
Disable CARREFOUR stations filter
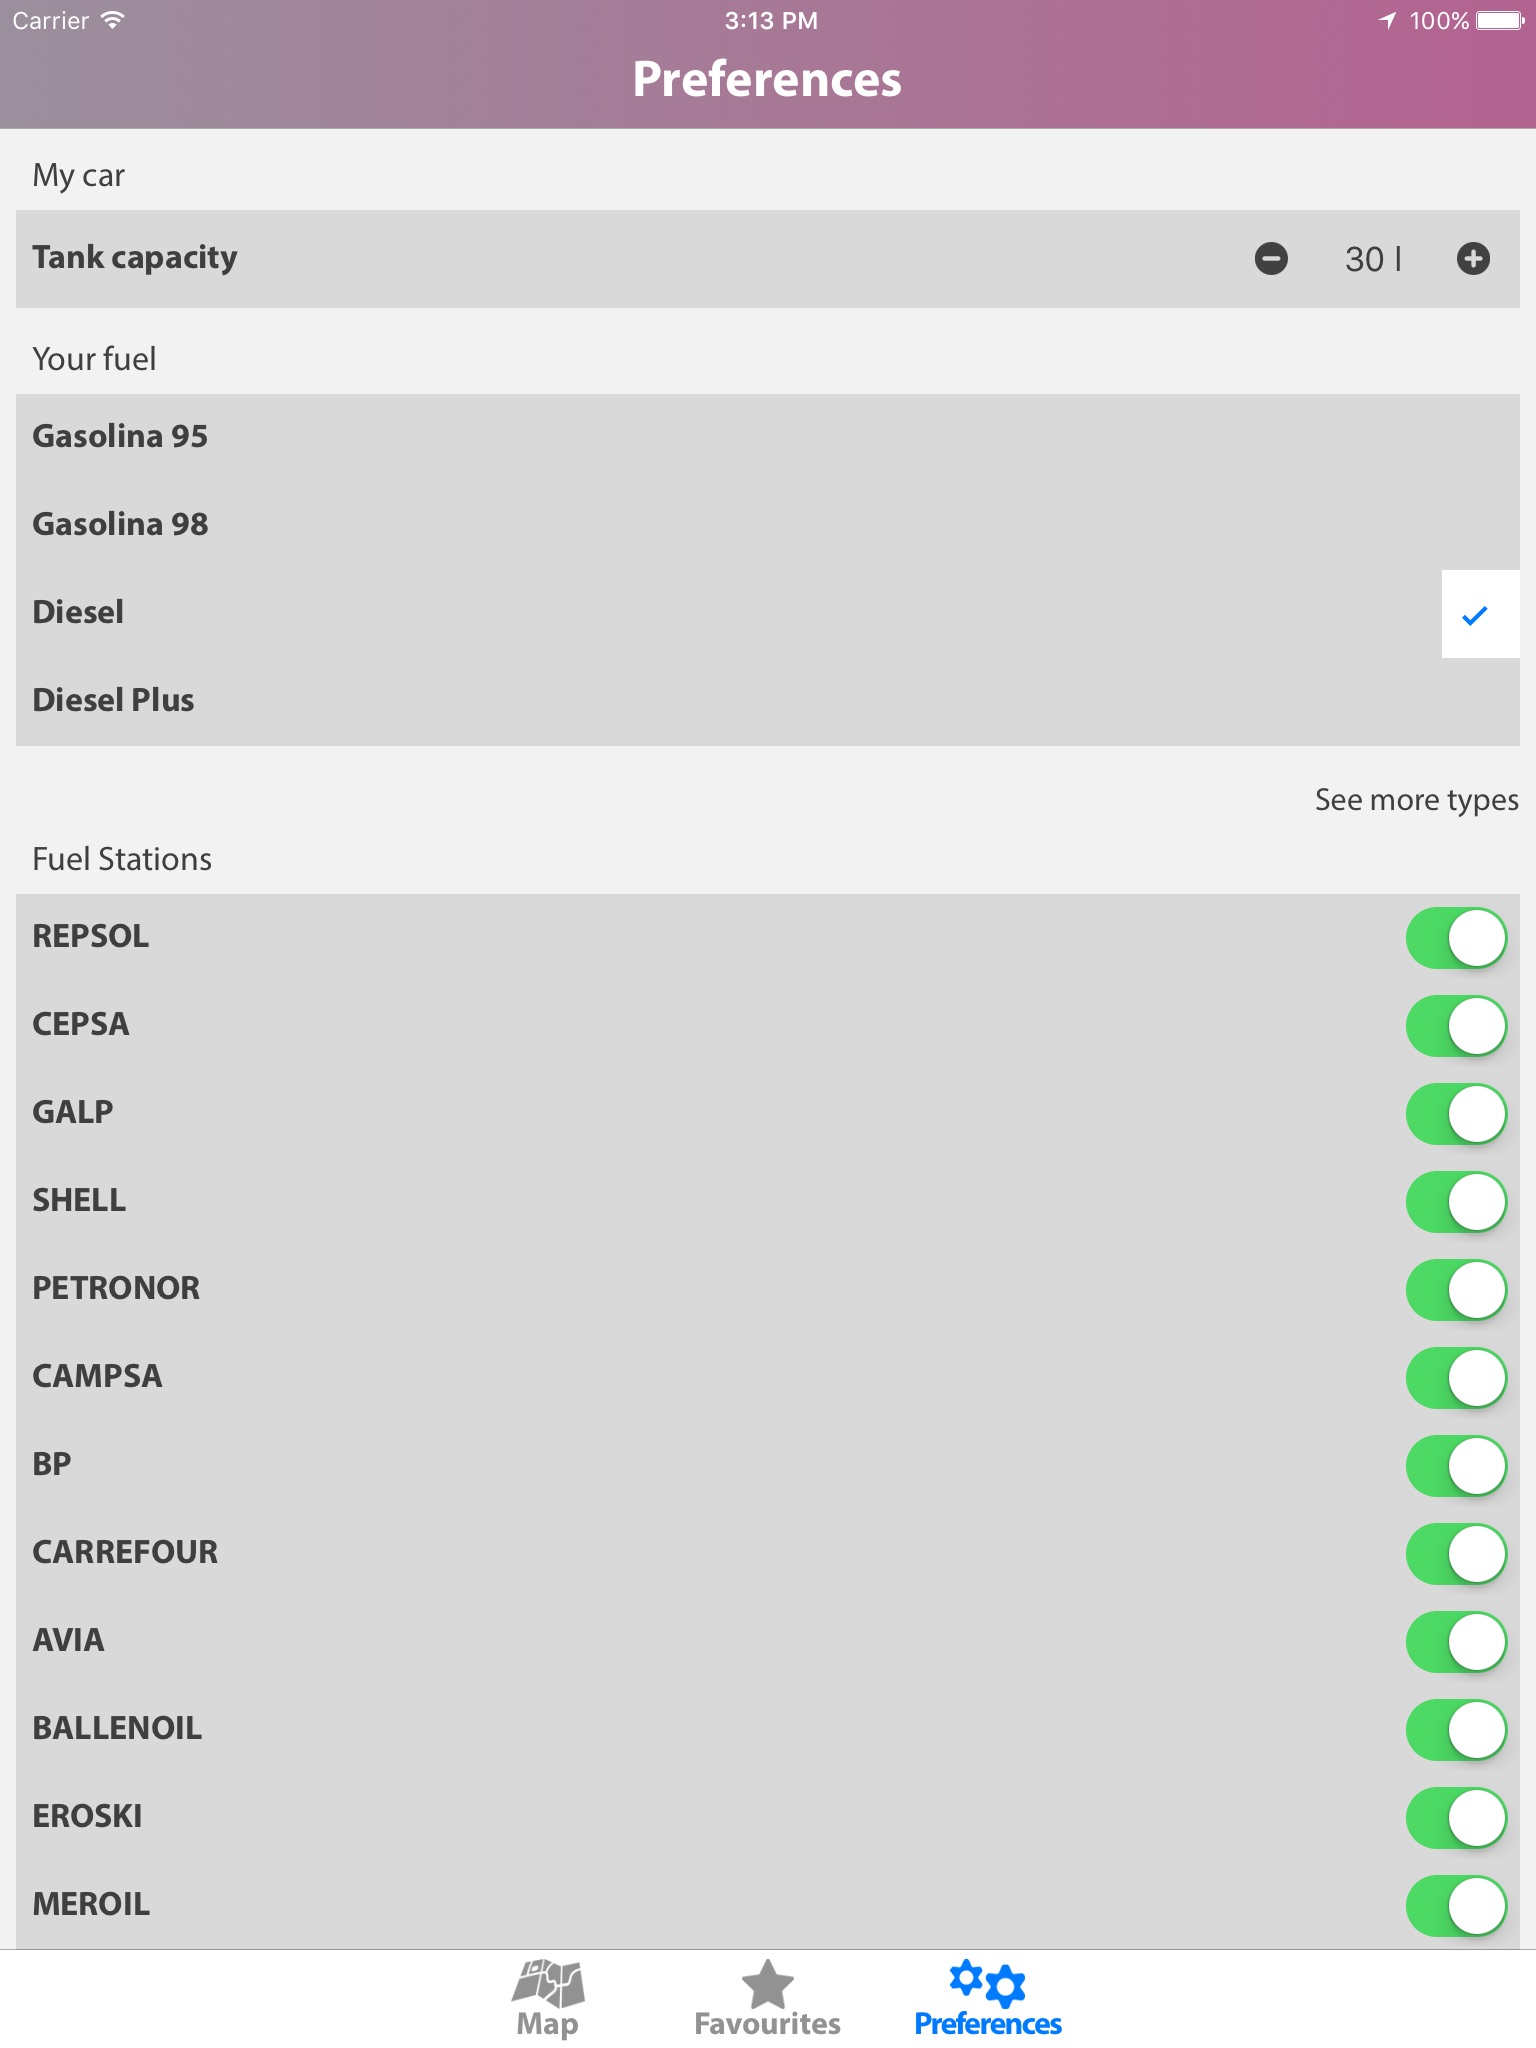1456,1554
